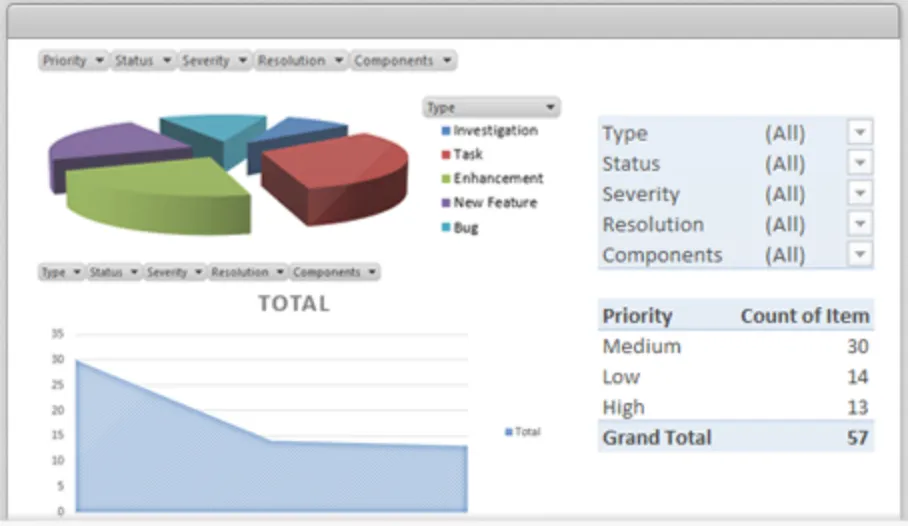Expand the pivot Status (All) filter arrow

click(860, 163)
